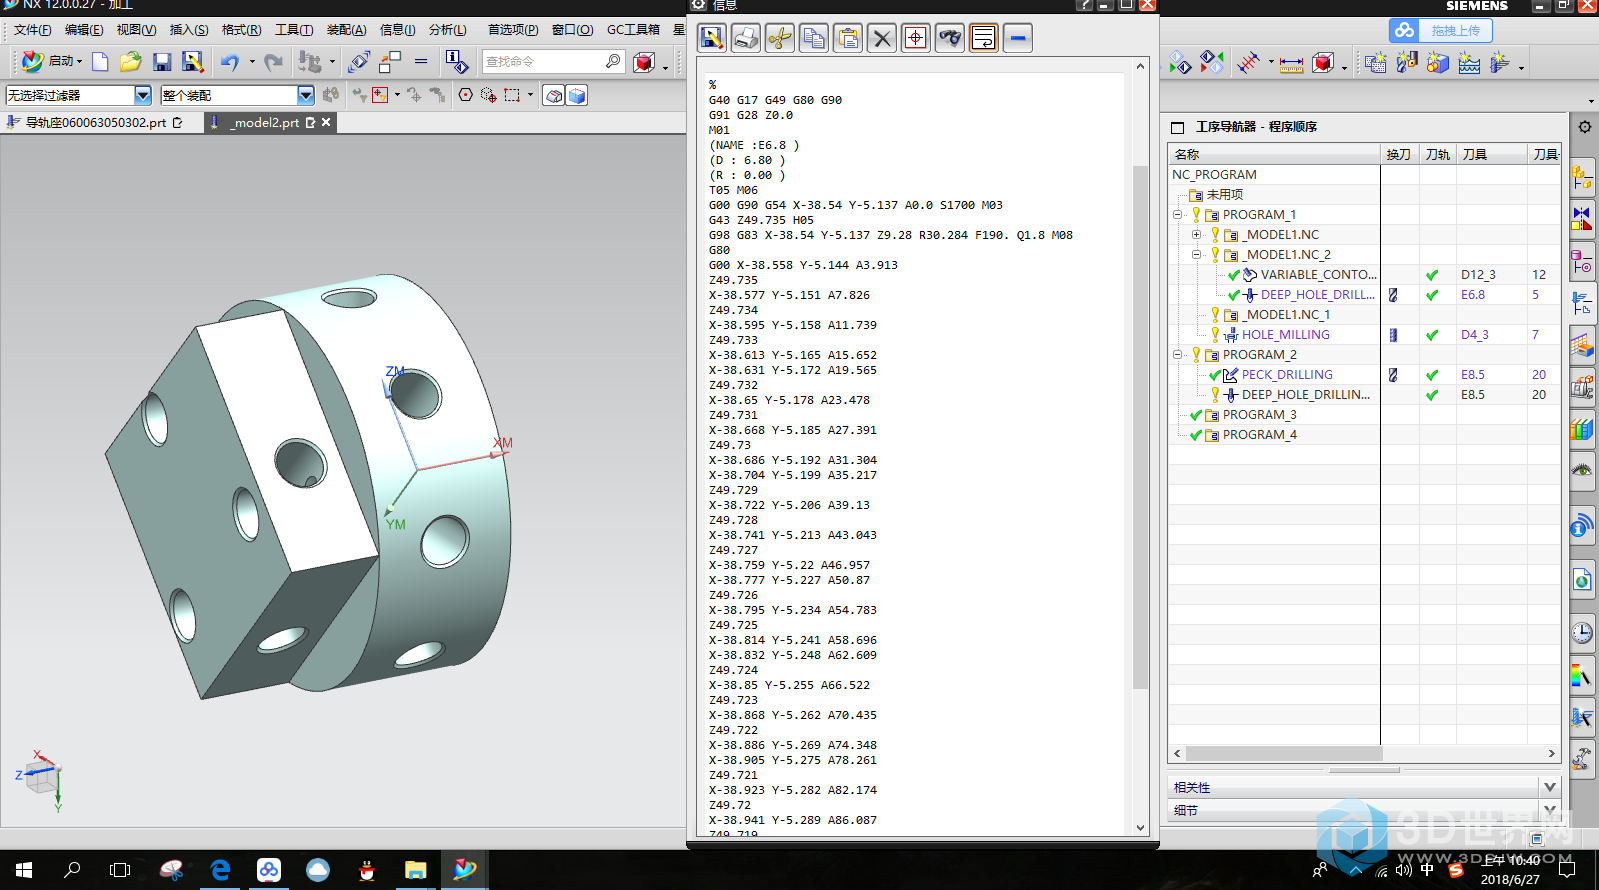The height and width of the screenshot is (890, 1599).
Task: Click 拖拽上传 upload button
Action: point(1441,31)
